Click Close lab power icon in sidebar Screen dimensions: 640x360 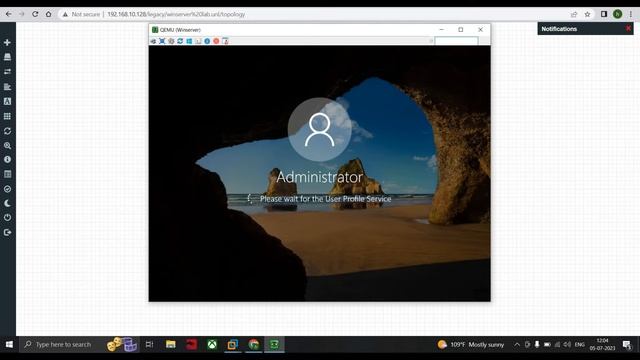(x=7, y=218)
